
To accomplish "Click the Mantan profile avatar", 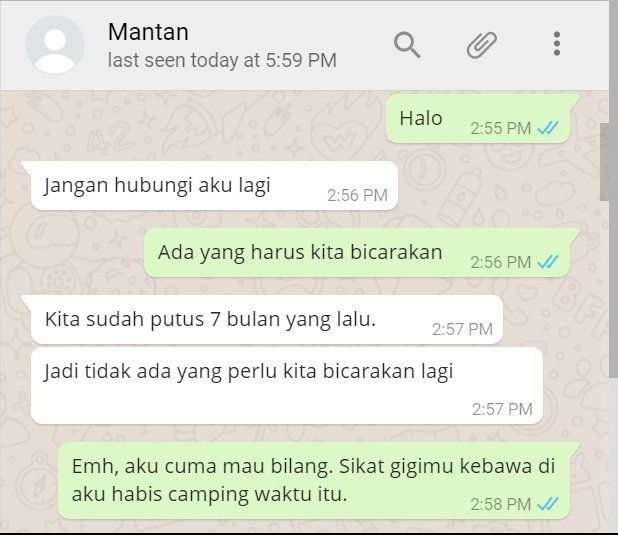I will click(55, 45).
